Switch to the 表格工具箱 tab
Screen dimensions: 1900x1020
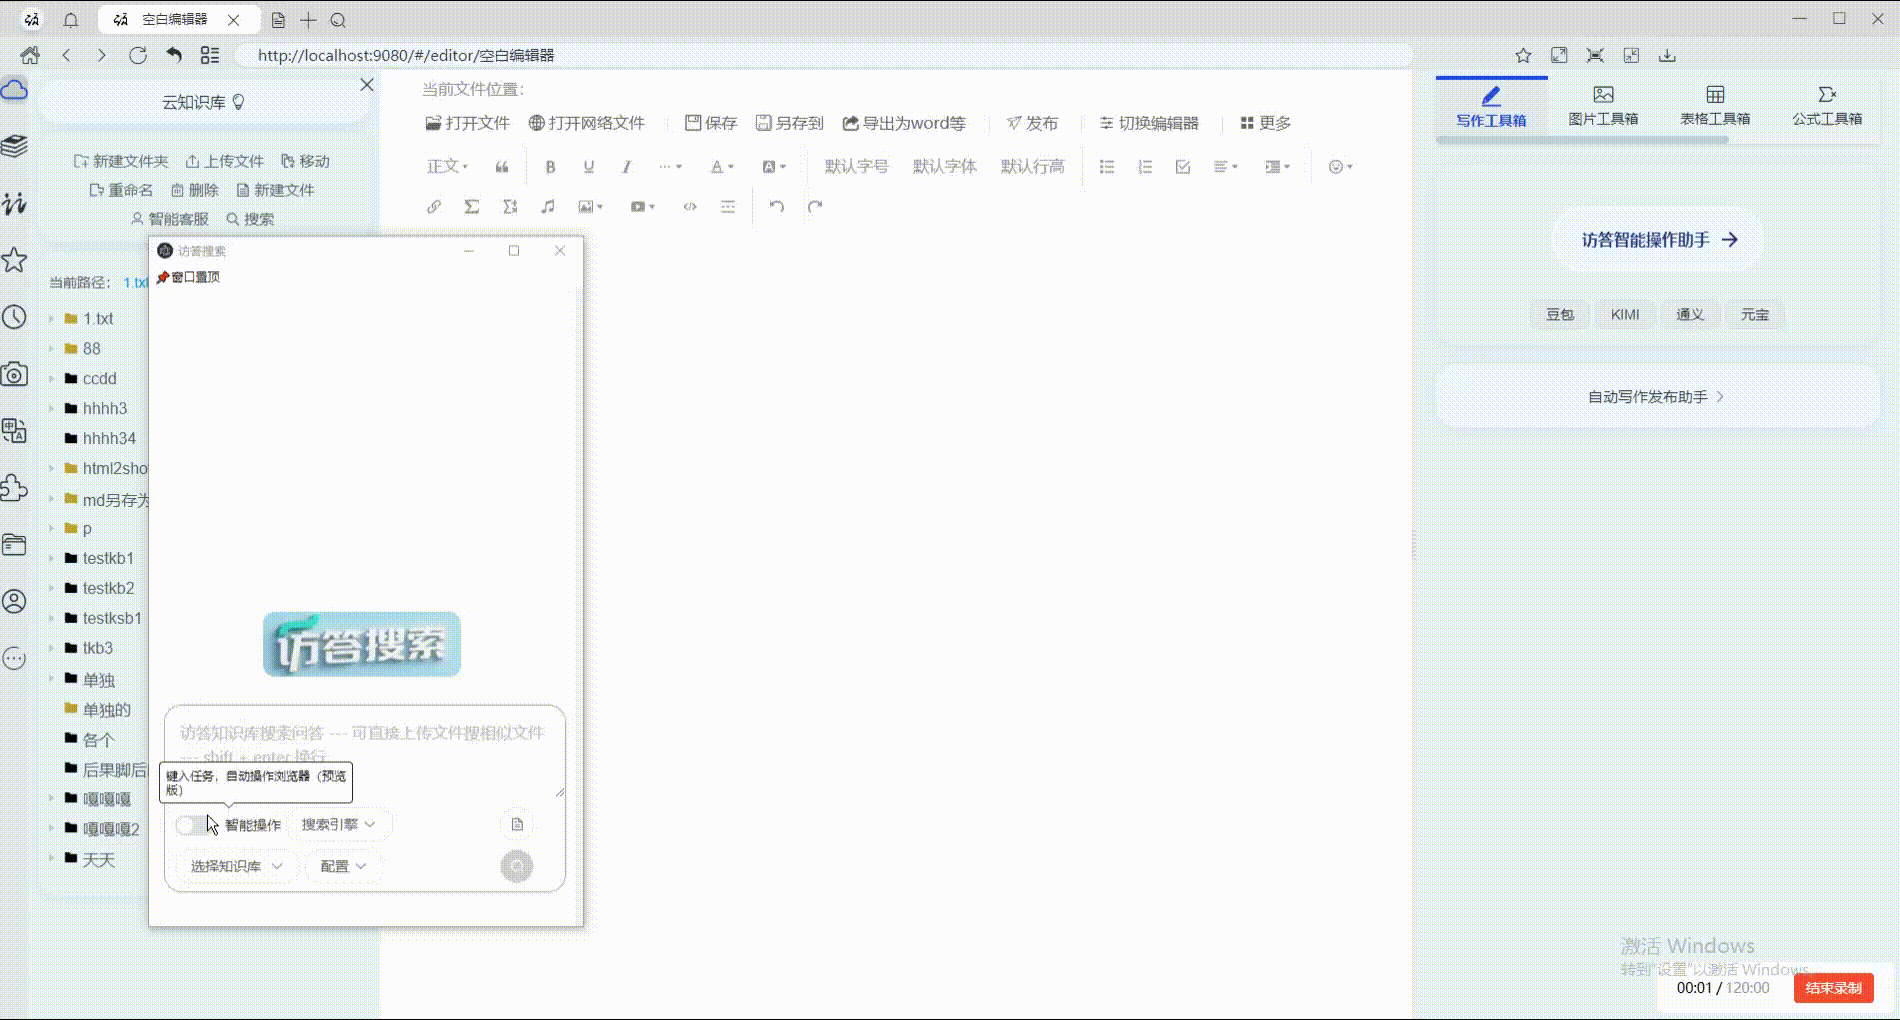coord(1715,106)
